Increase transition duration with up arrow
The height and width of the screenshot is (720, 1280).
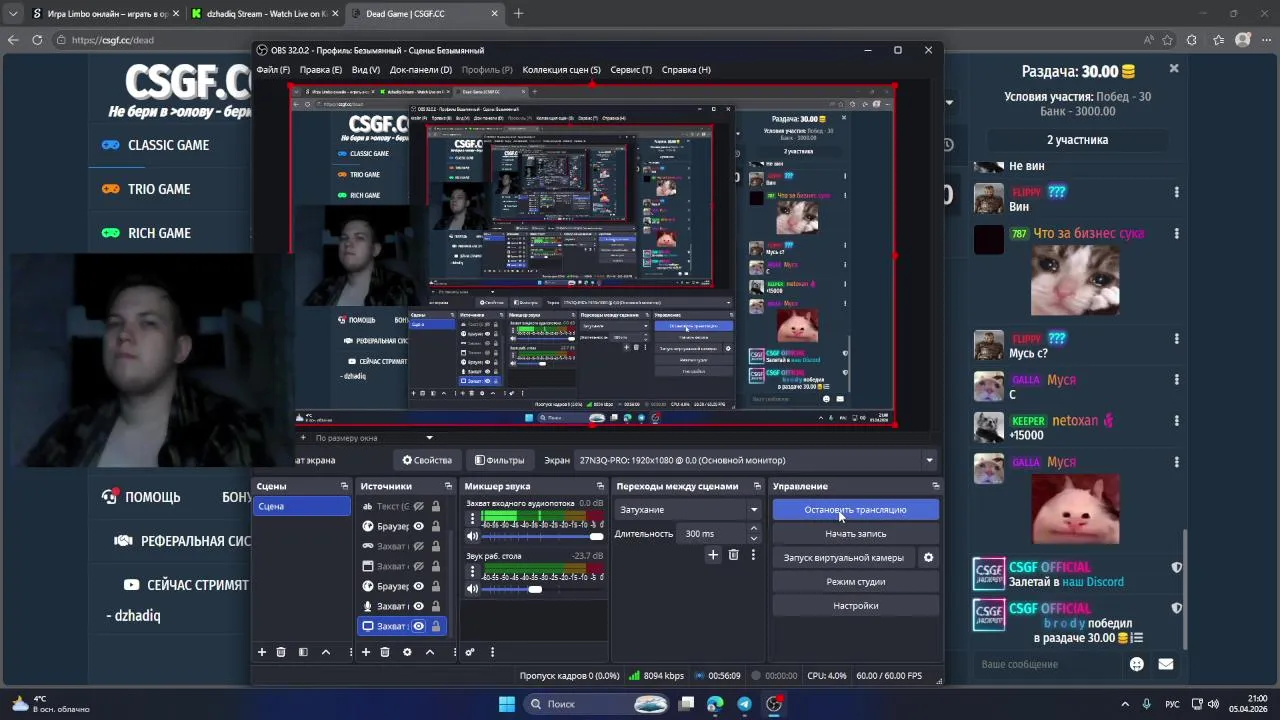[x=753, y=530]
